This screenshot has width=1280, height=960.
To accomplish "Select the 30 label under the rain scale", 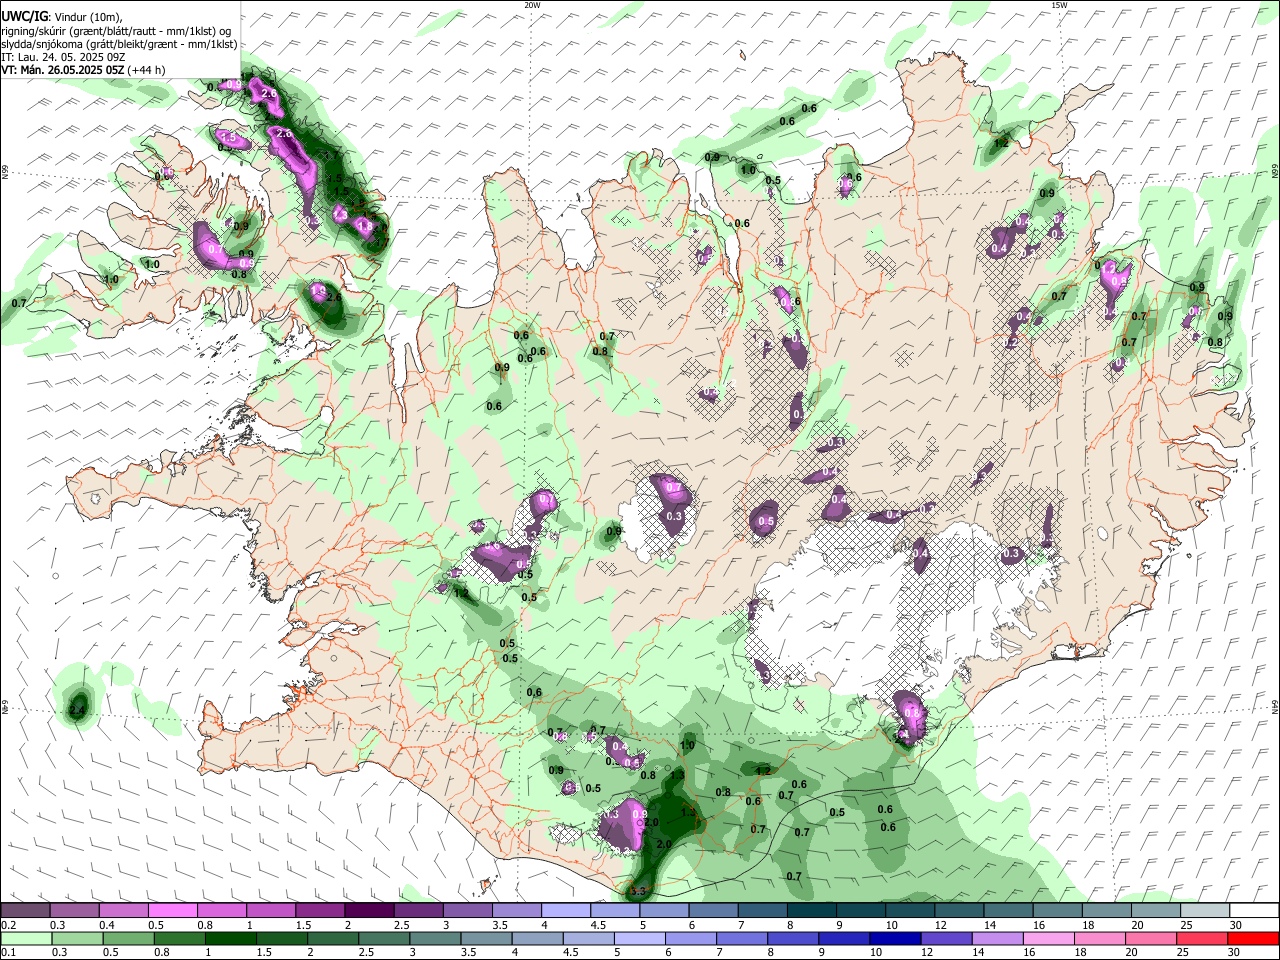I will coord(1236,953).
